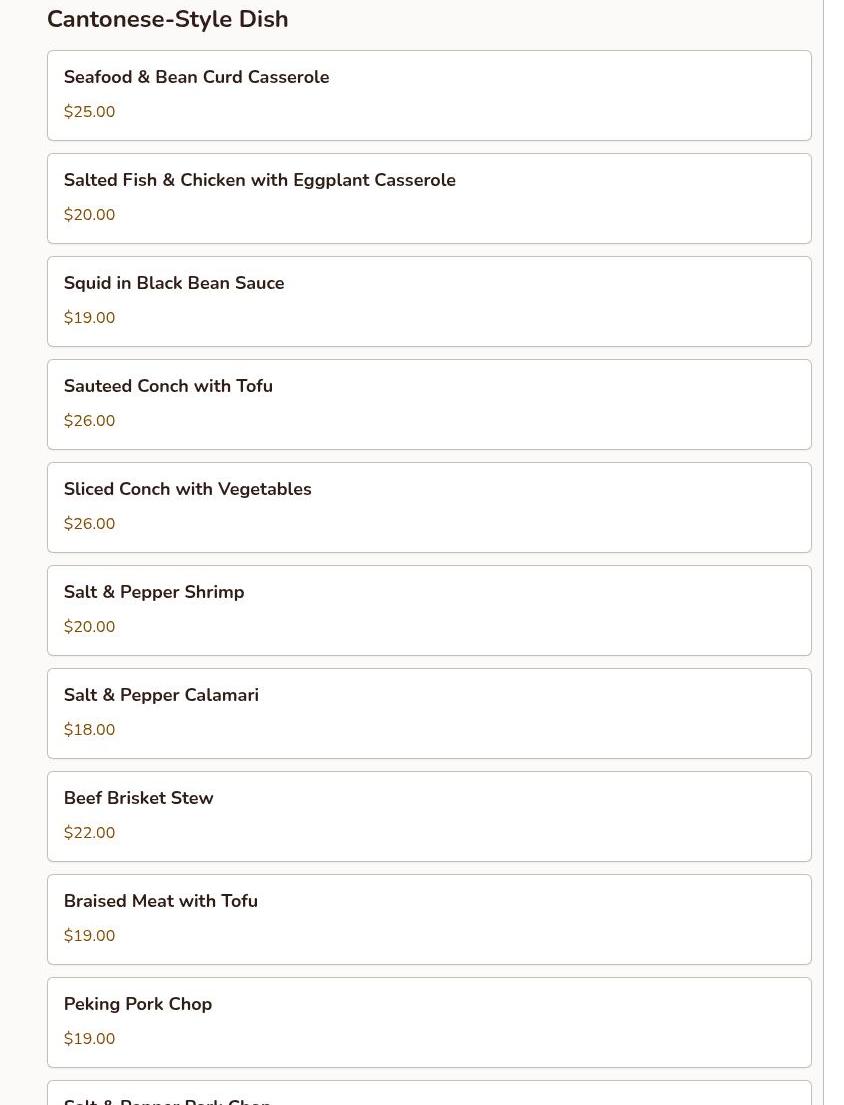Select Salted Fish & Chicken with Eggplant Casserole
This screenshot has width=844, height=1105.
(429, 198)
